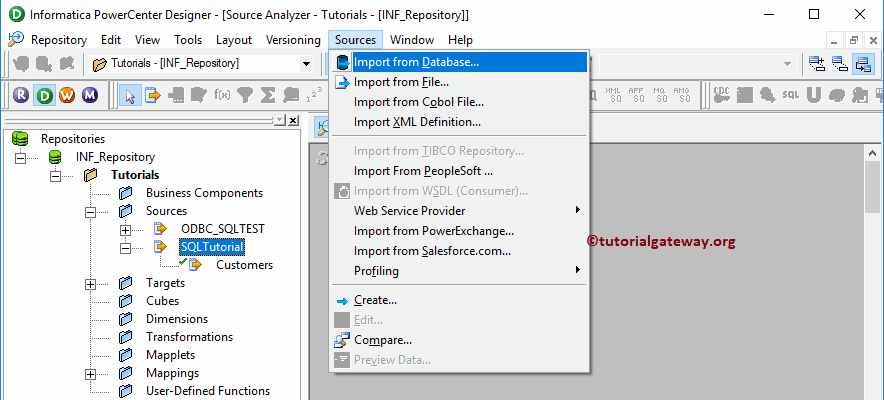
Task: Expand the ODBC_SQLTEST node
Action: pyautogui.click(x=125, y=230)
